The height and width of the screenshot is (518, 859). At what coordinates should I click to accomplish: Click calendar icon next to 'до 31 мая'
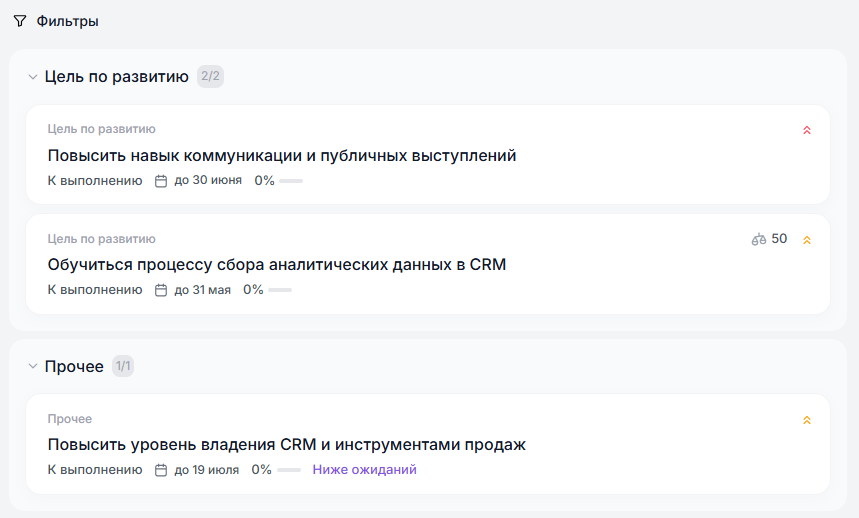point(161,290)
